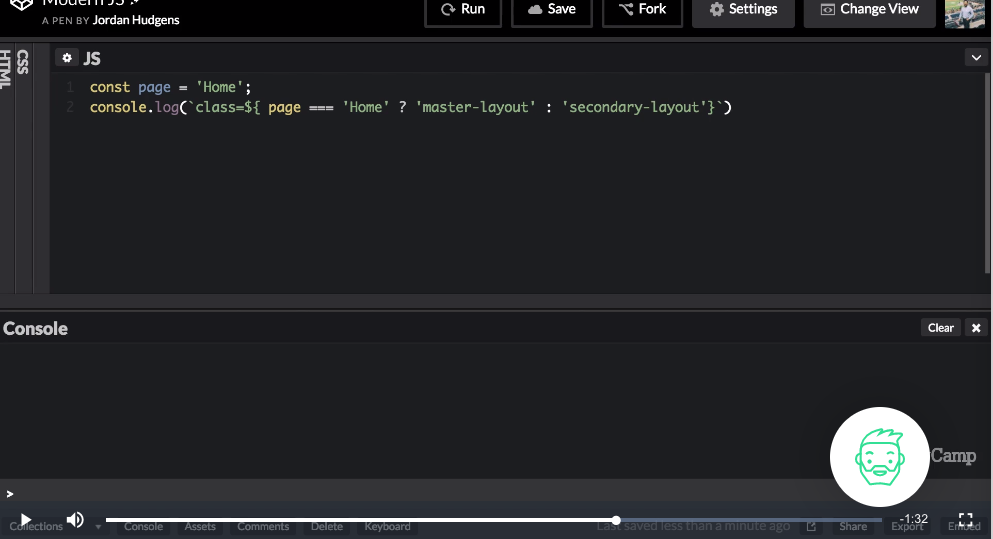Mute the video volume speaker

click(x=75, y=519)
